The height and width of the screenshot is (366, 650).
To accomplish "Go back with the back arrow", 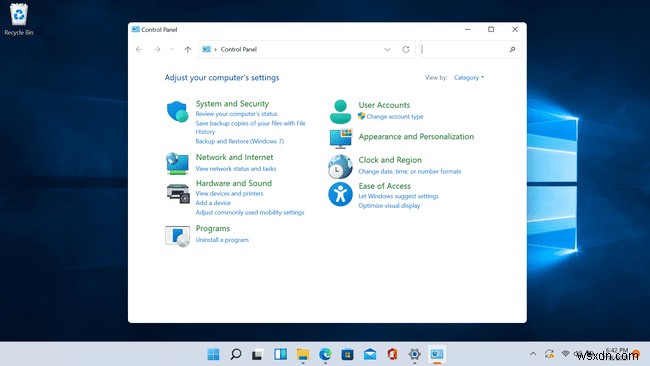I will click(139, 49).
